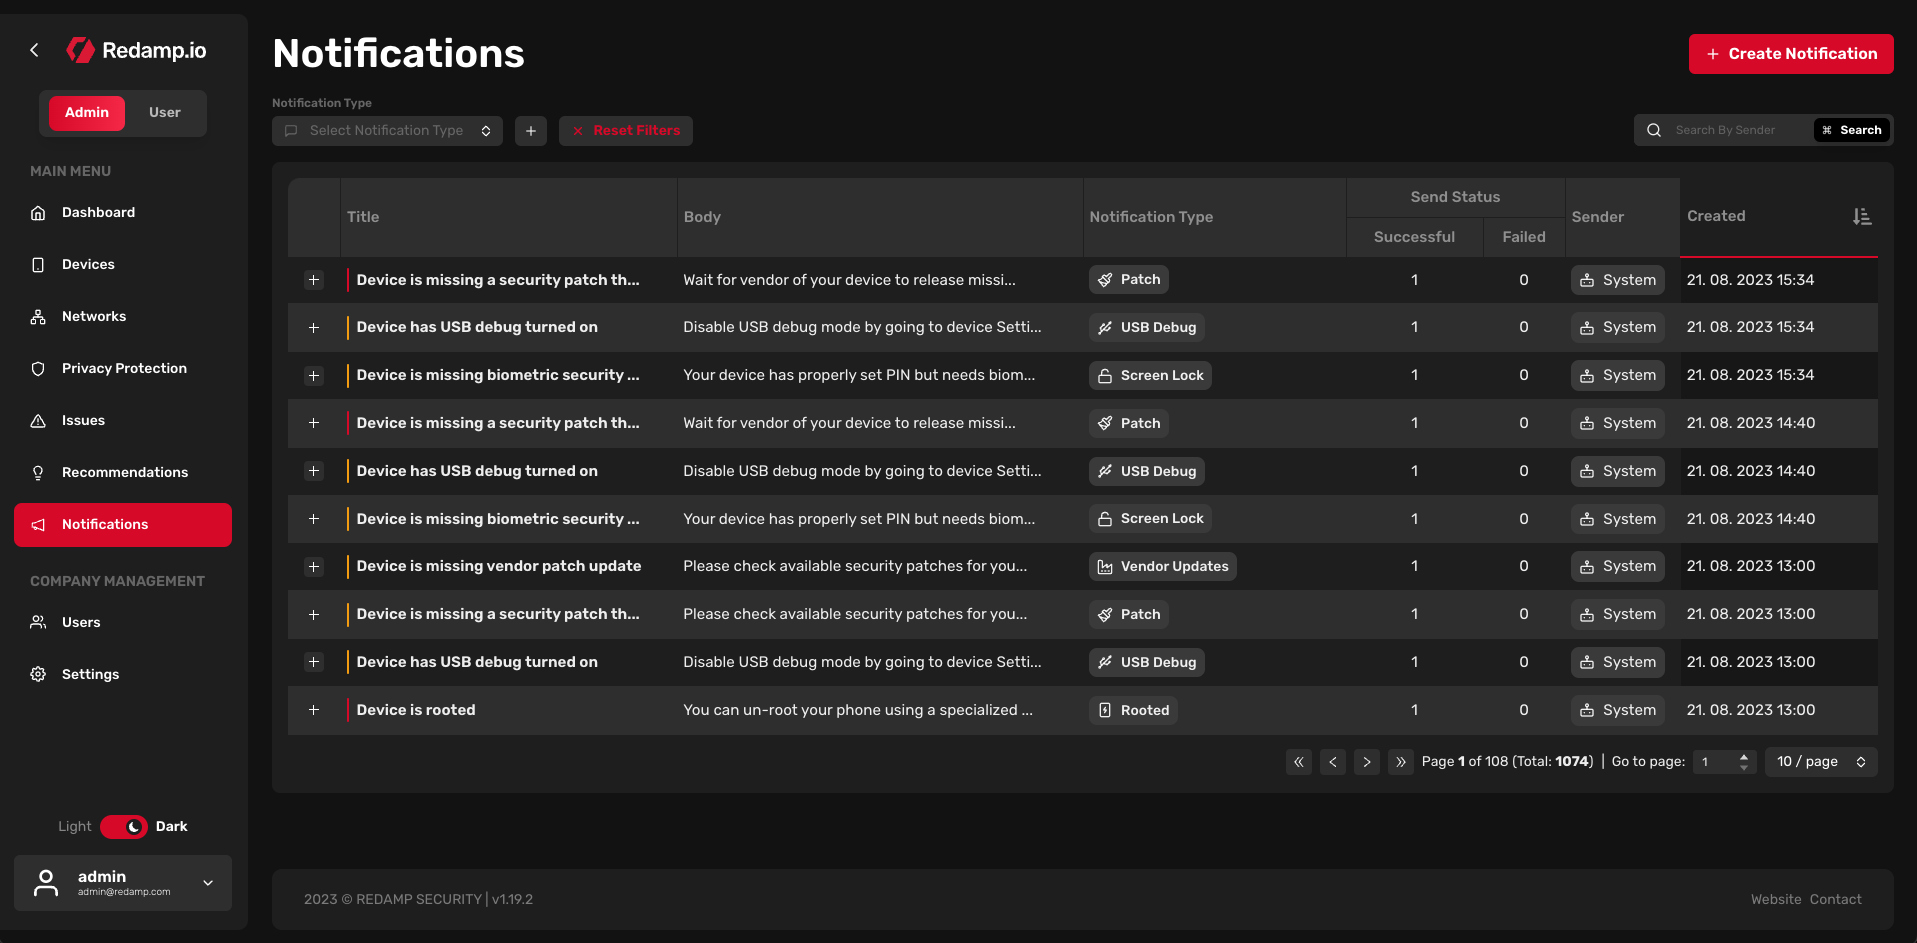Click admin user avatar icon

tap(46, 883)
